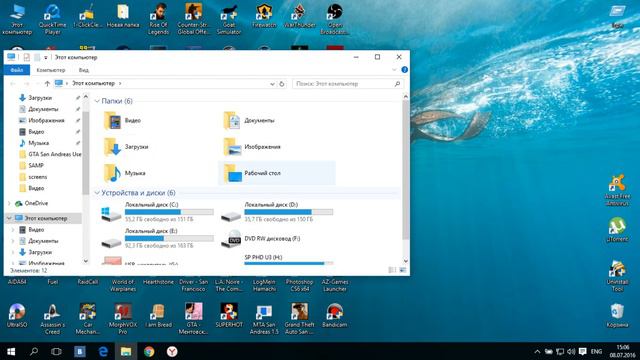Launch Chrome from taskbar
Viewport: 640px width, 360px height.
click(x=149, y=351)
